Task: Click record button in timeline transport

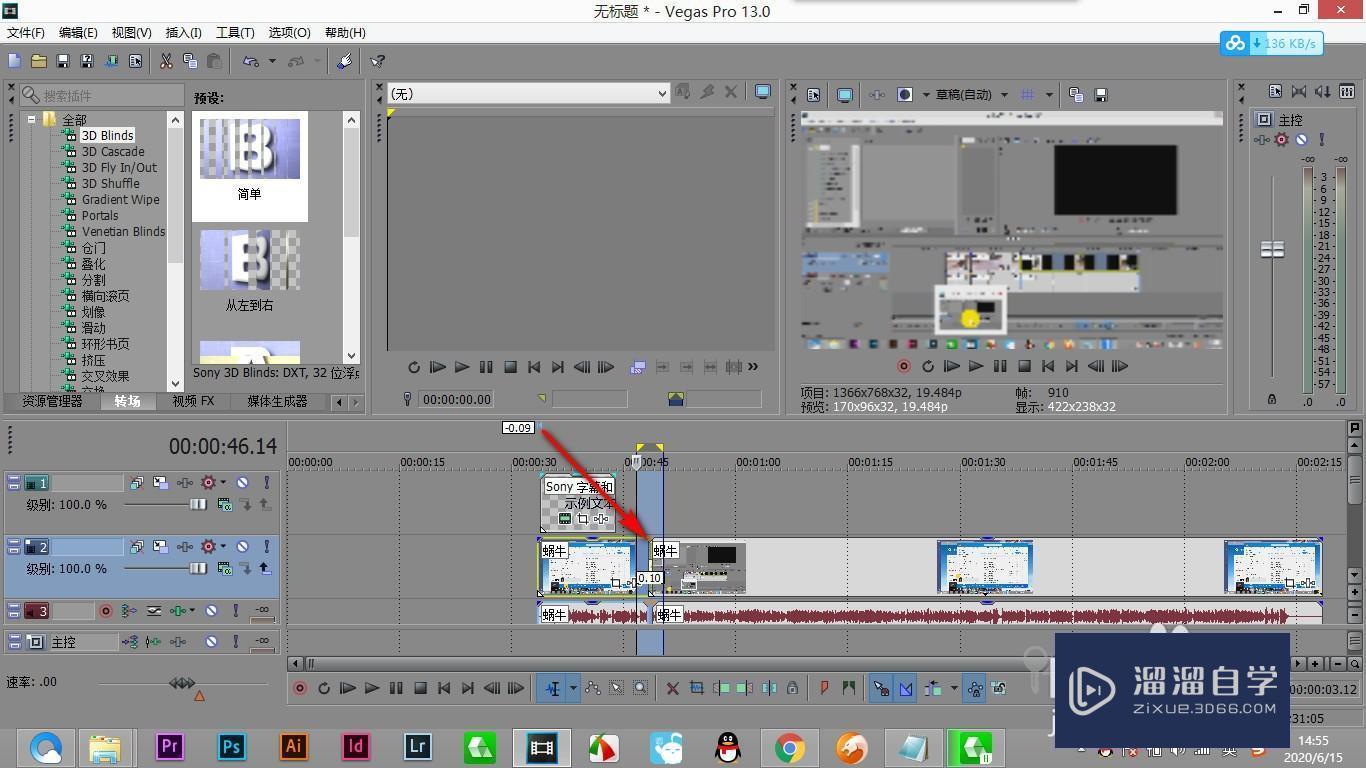Action: tap(299, 688)
